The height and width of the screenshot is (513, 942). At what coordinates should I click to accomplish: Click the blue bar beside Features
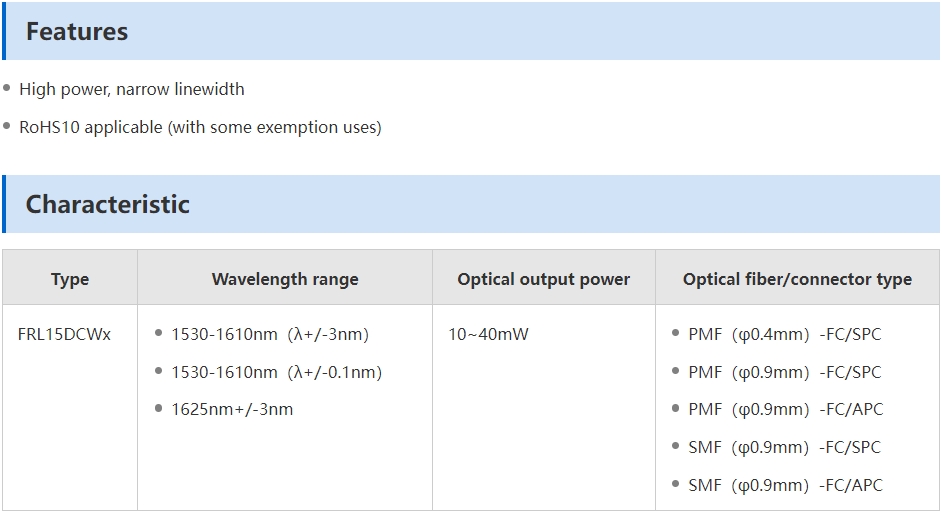(4, 31)
